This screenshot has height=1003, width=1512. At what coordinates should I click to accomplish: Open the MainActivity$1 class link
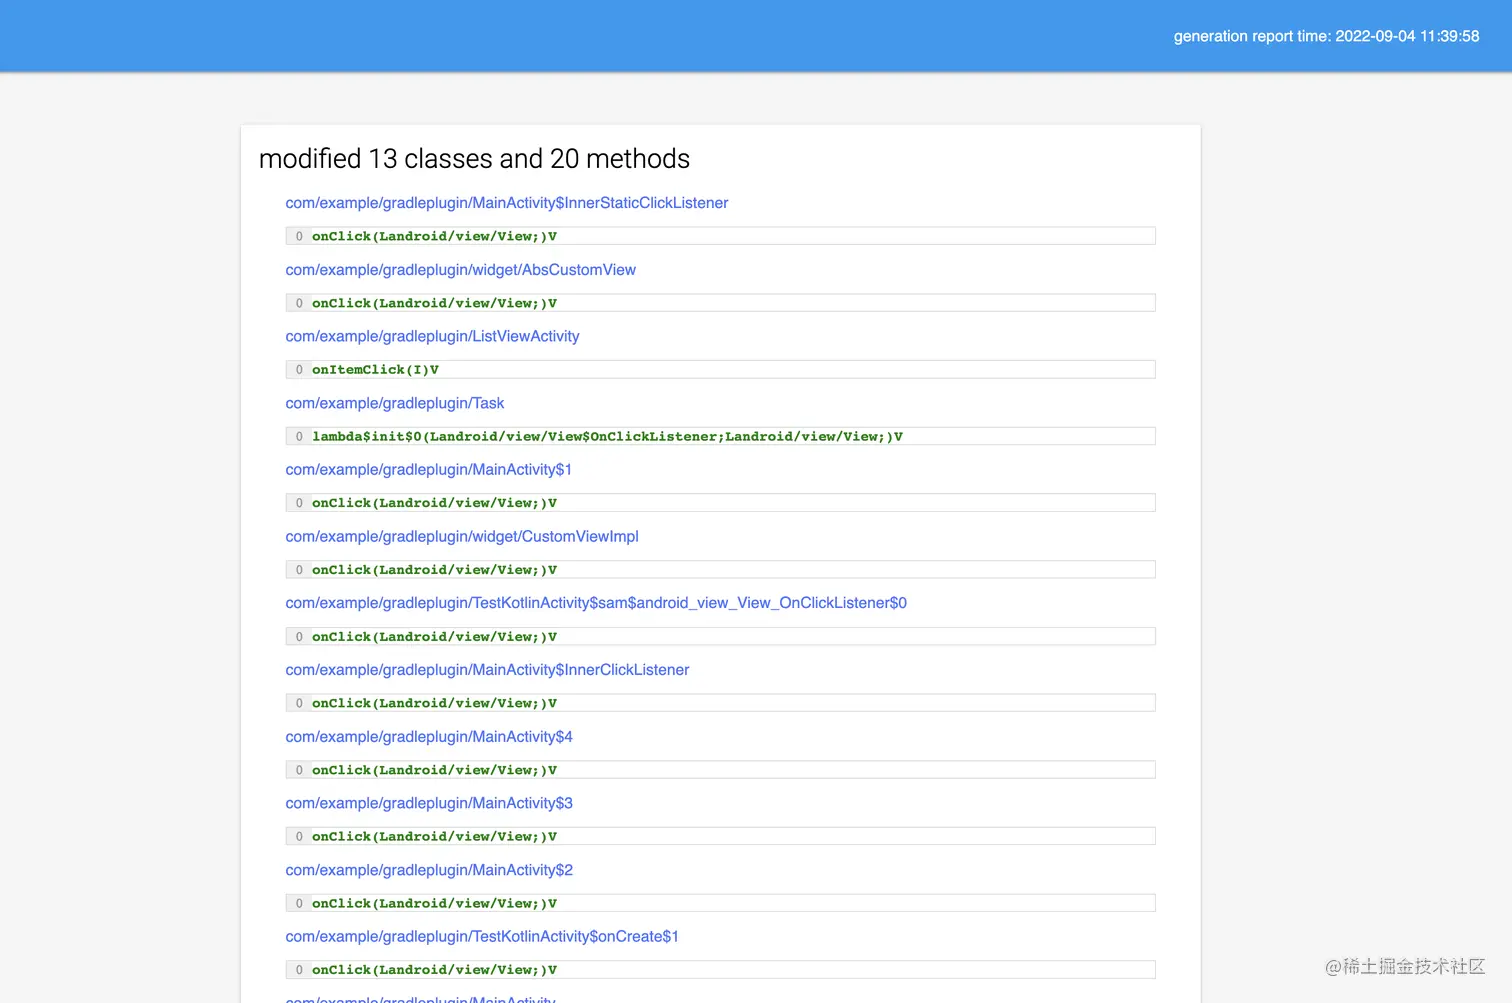[428, 469]
